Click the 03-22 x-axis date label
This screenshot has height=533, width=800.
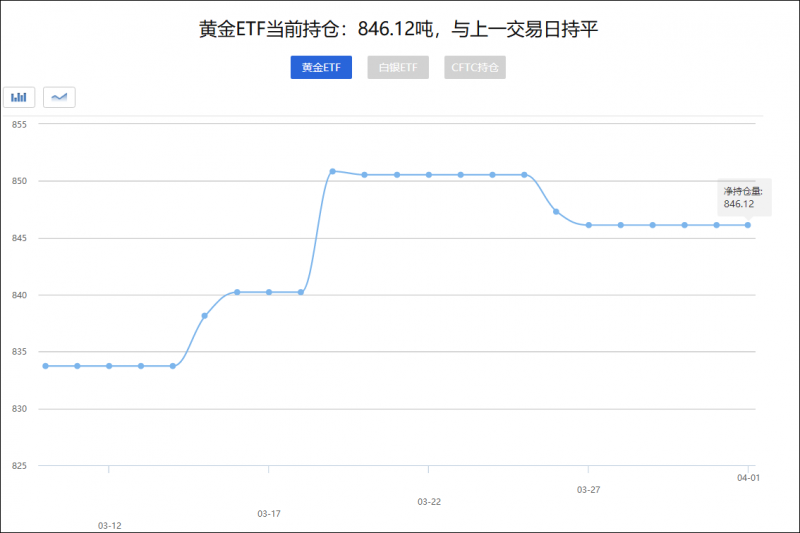pyautogui.click(x=429, y=501)
